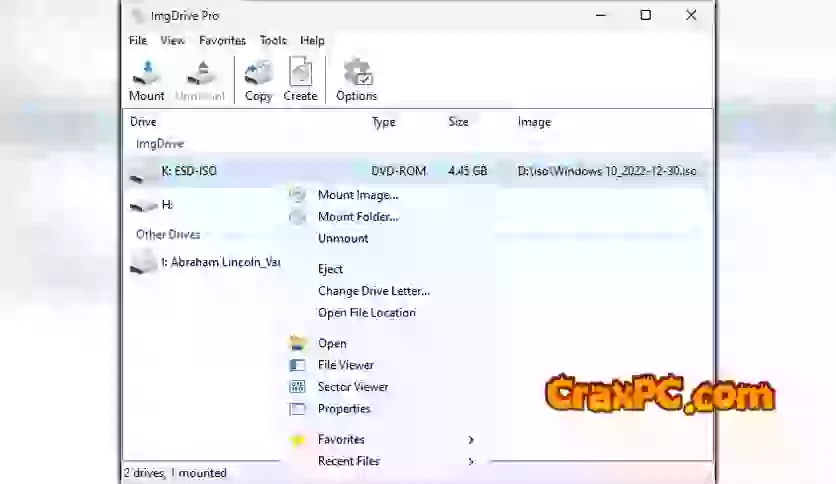This screenshot has width=836, height=484.
Task: Click the File Viewer context menu icon
Action: 297,365
